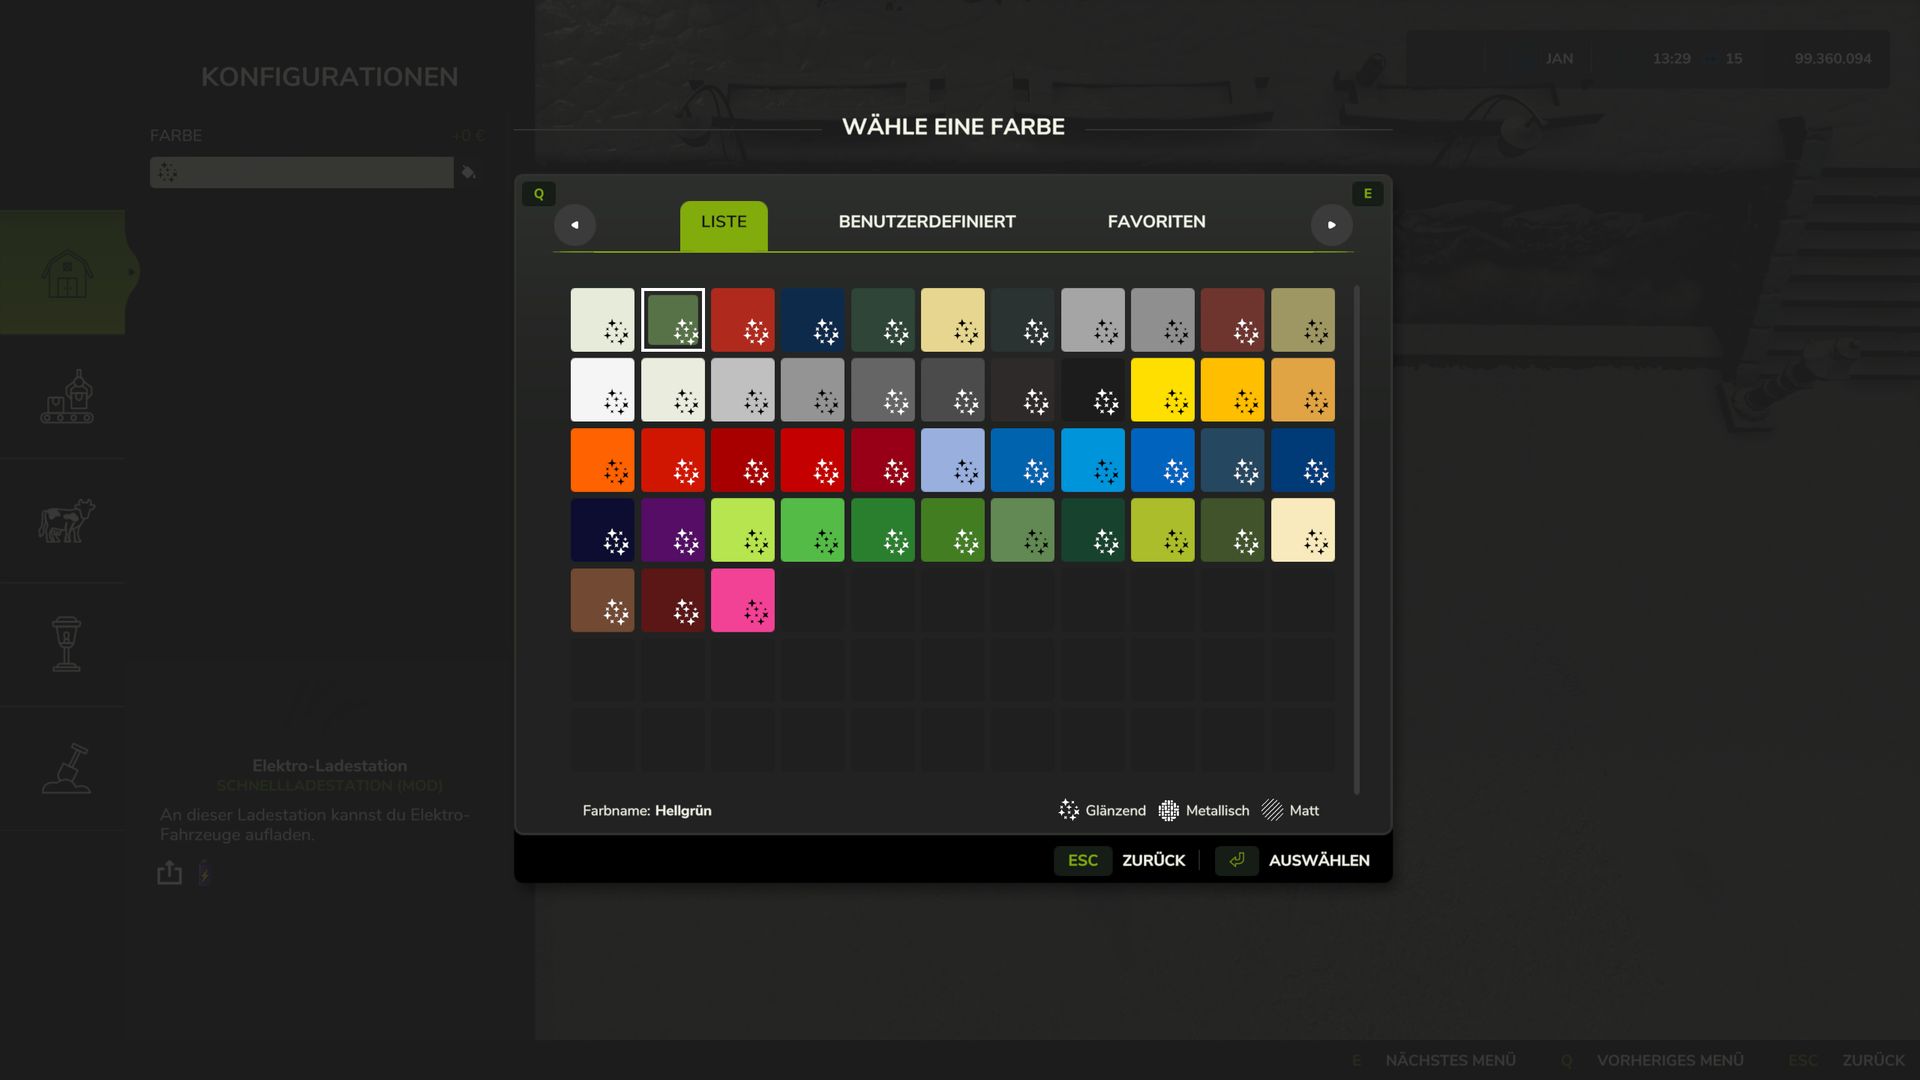Screen dimensions: 1920x1080
Task: Open the landscaping shovel category icon
Action: point(67,768)
